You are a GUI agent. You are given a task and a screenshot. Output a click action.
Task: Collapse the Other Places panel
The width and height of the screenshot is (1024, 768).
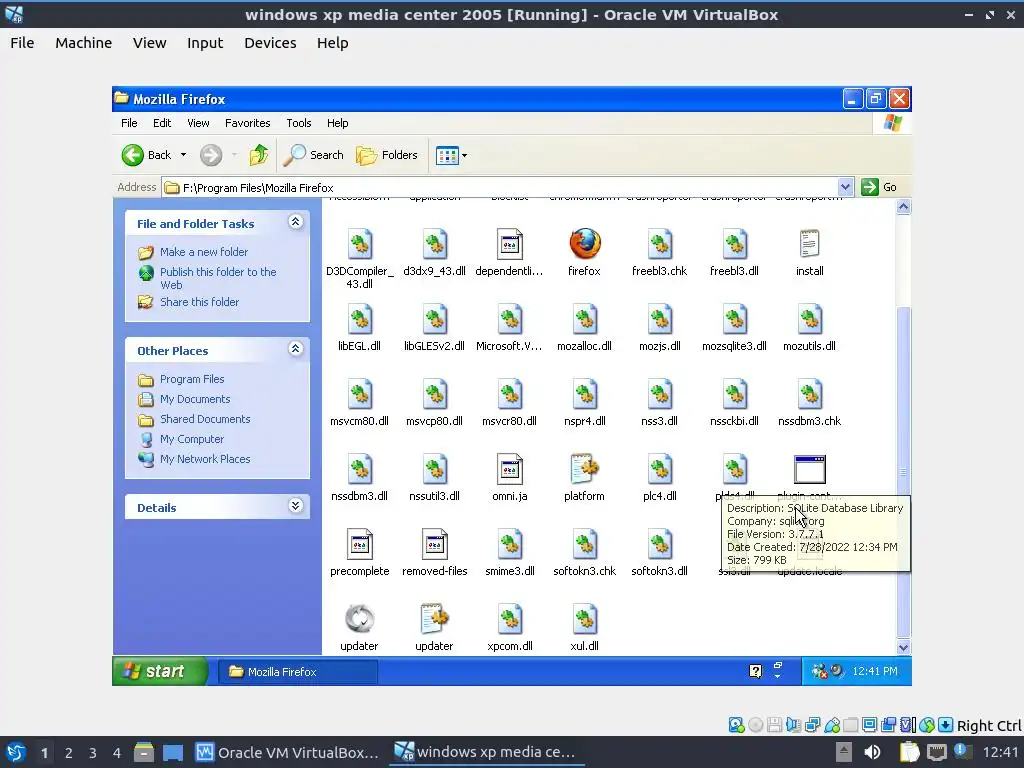[x=295, y=349]
